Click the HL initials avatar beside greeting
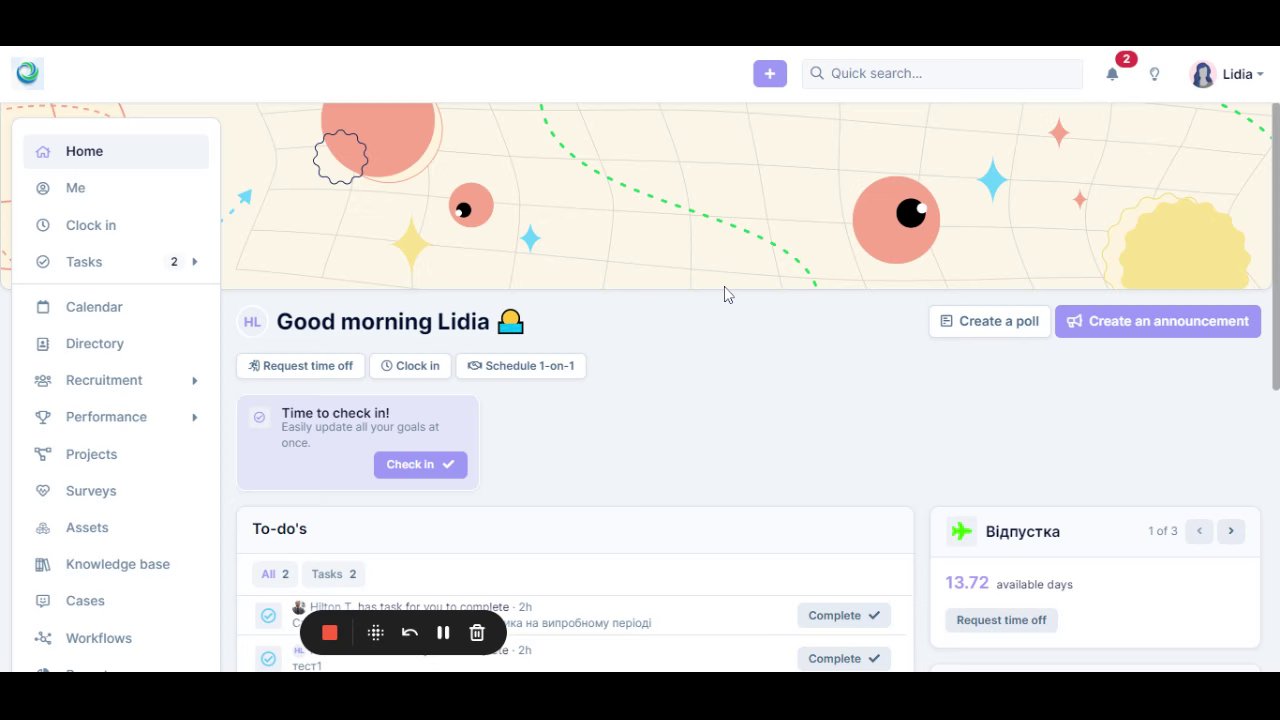The width and height of the screenshot is (1280, 720). click(252, 322)
